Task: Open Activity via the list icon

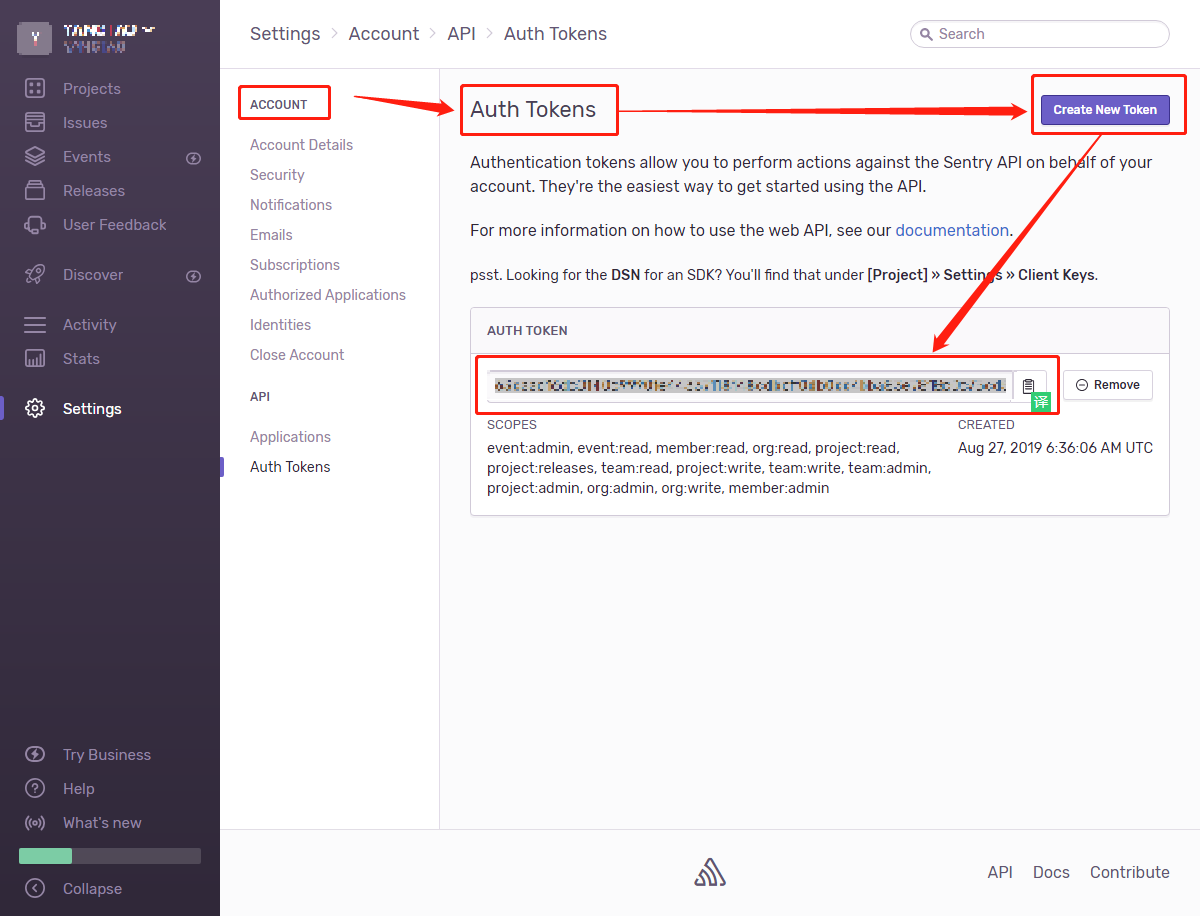Action: pos(35,325)
